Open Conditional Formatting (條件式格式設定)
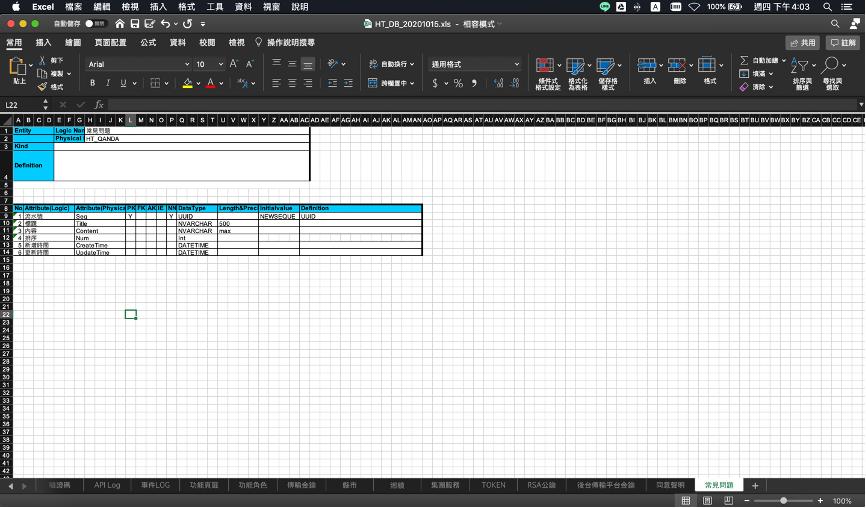This screenshot has width=866, height=508. pos(547,73)
